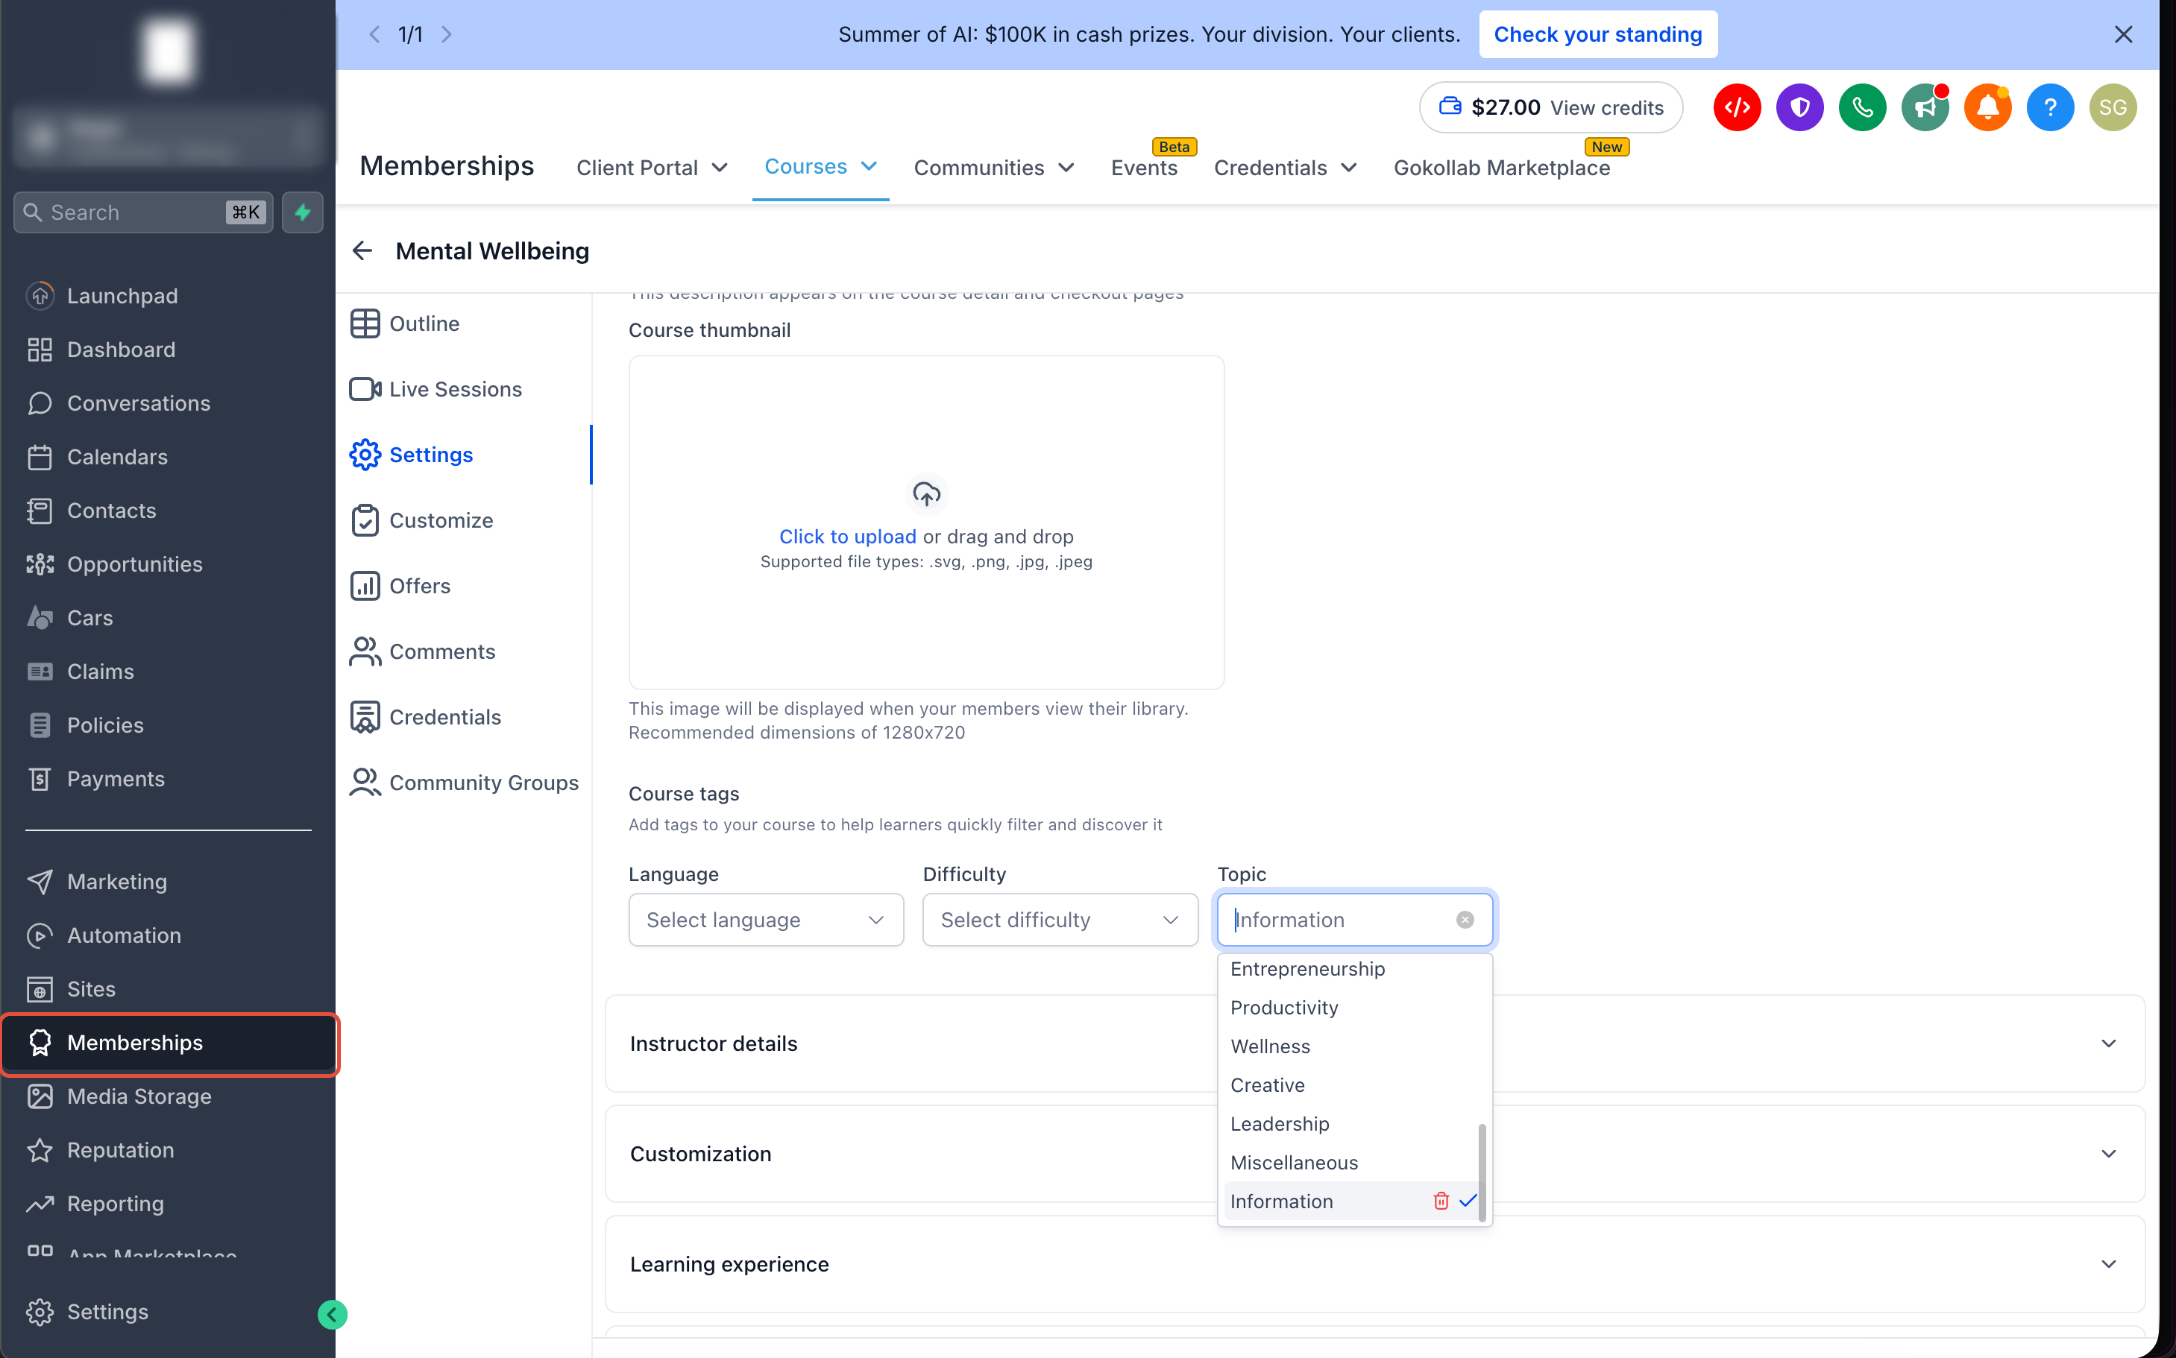
Task: Open the green phone dialer icon
Action: click(x=1862, y=107)
